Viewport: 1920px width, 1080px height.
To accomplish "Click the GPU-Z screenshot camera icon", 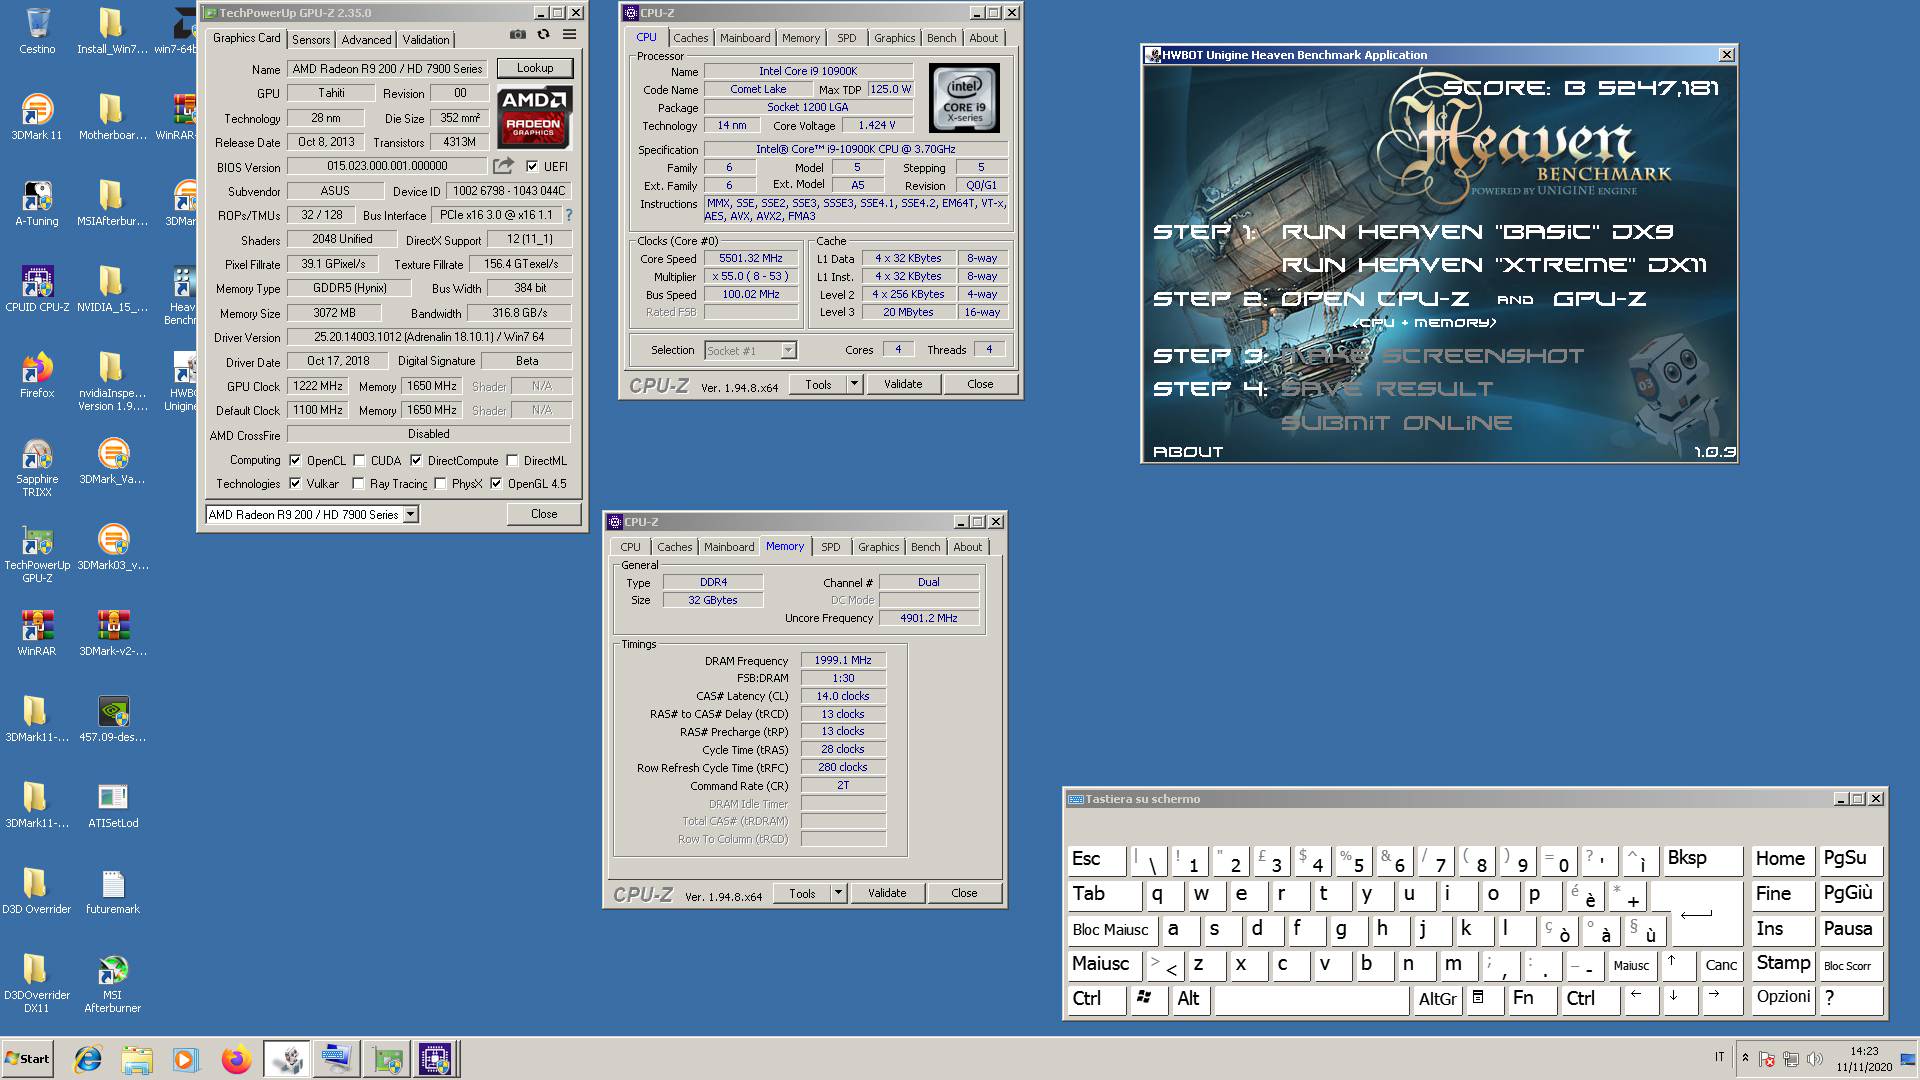I will tap(517, 35).
